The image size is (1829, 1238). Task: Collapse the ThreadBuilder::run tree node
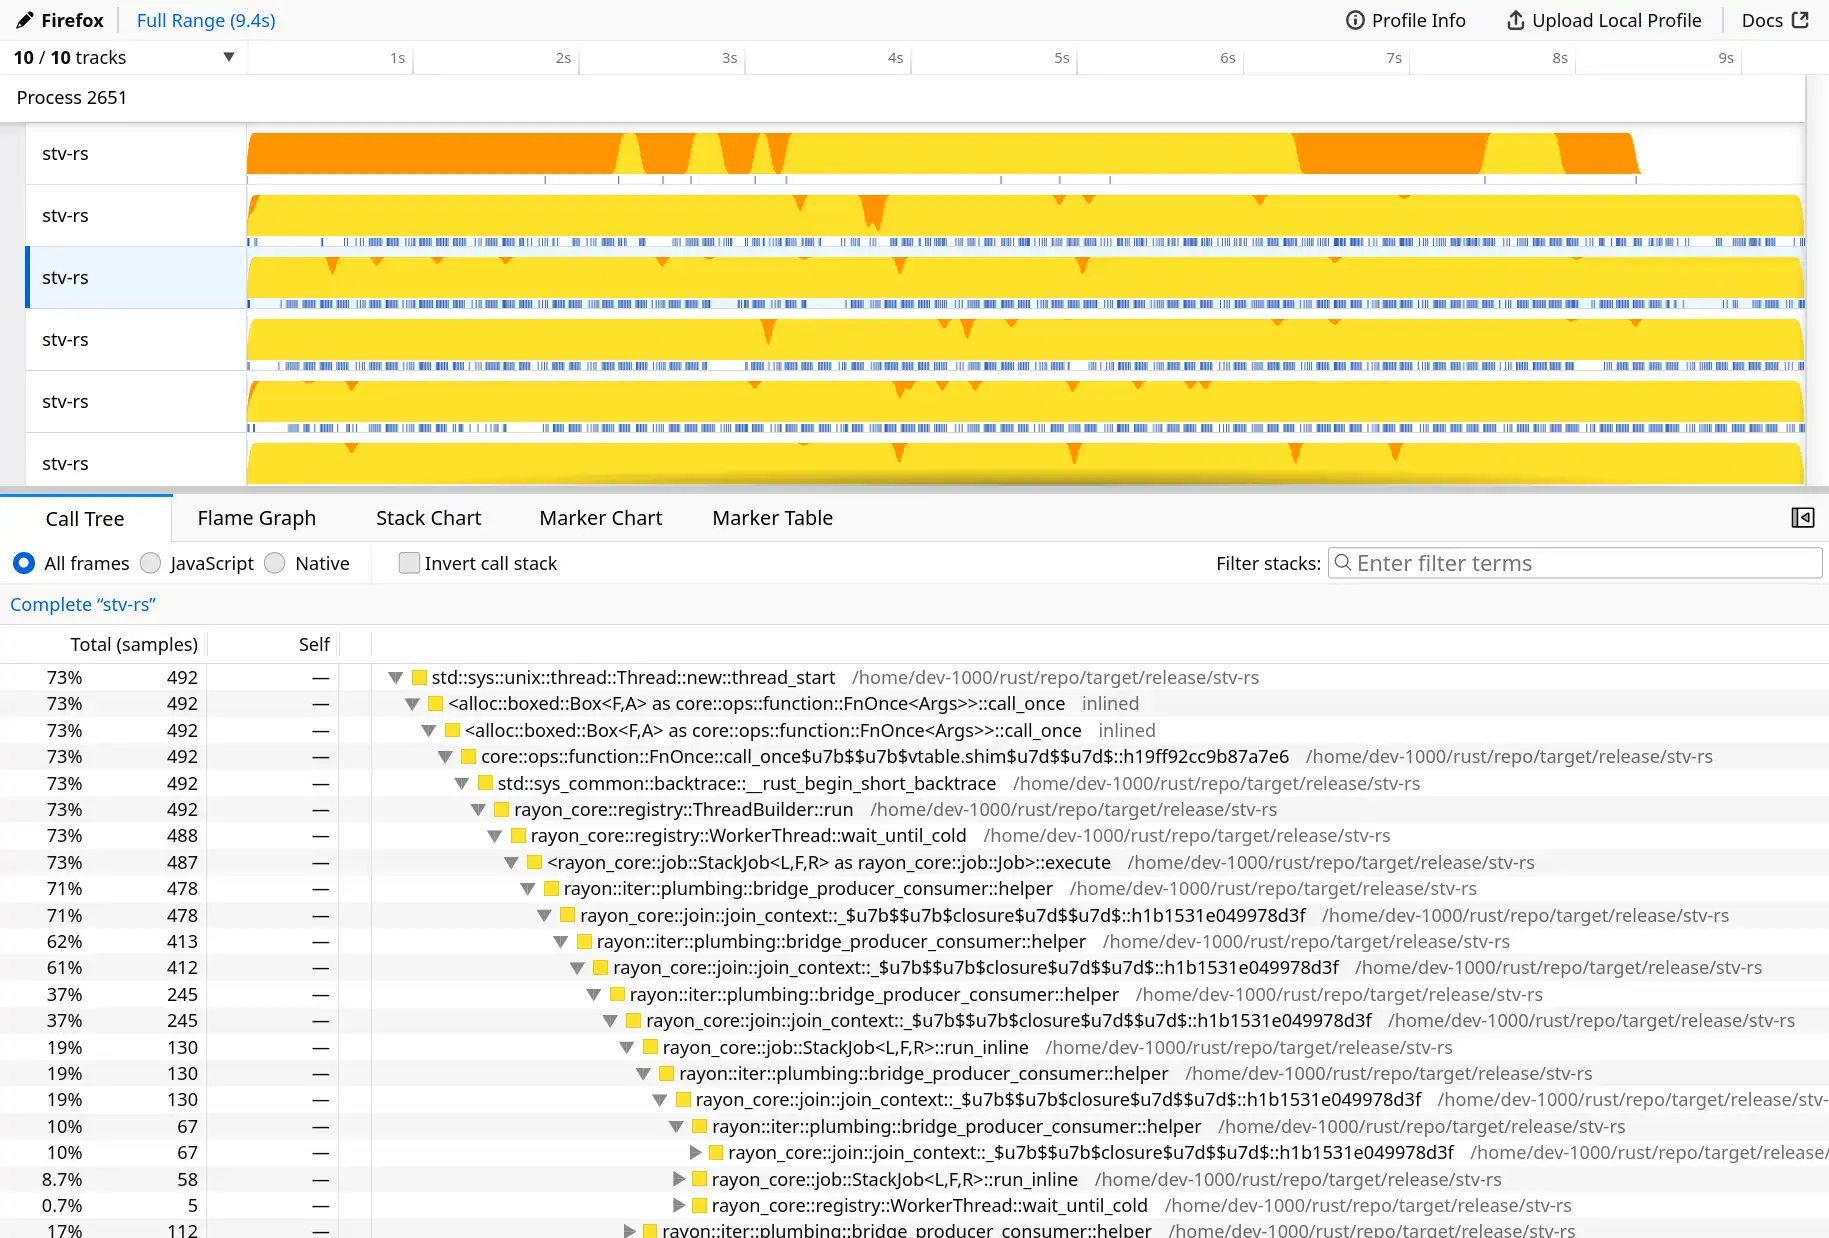tap(478, 810)
